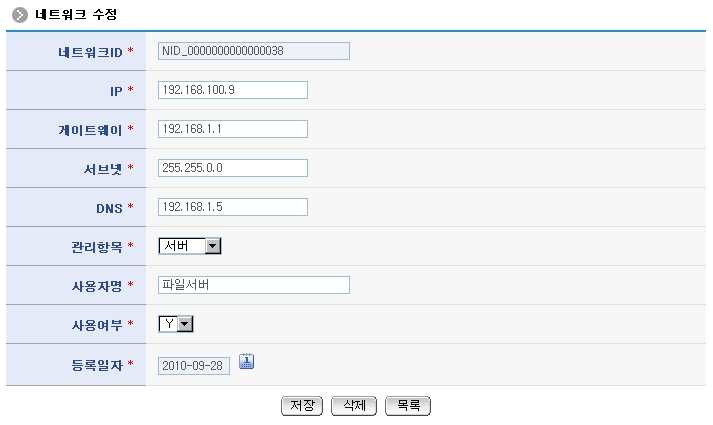Click the 사용자명 row label

pos(90,285)
